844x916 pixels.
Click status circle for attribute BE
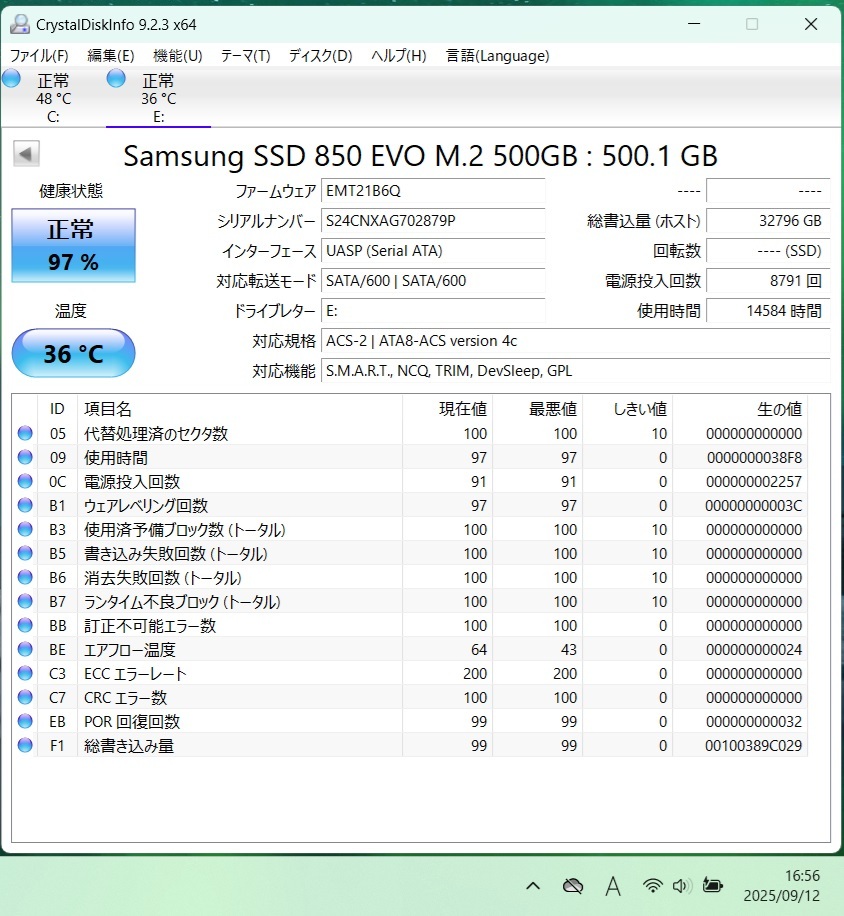click(25, 649)
